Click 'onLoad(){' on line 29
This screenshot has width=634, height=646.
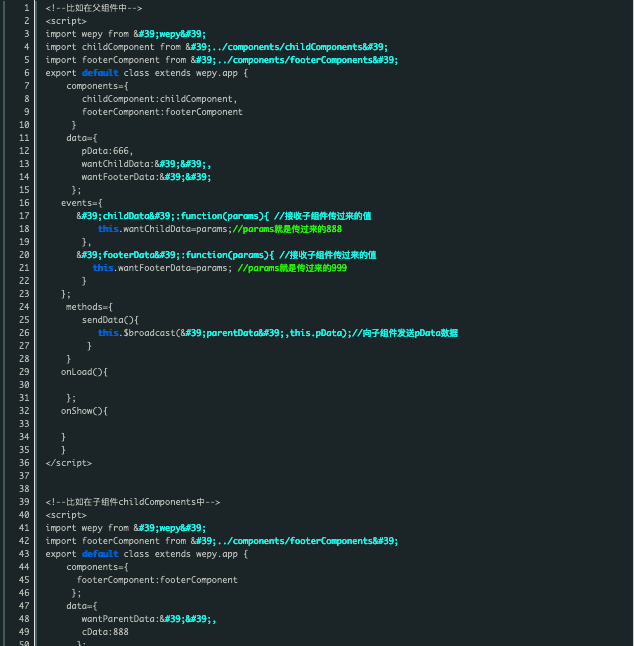pos(84,372)
